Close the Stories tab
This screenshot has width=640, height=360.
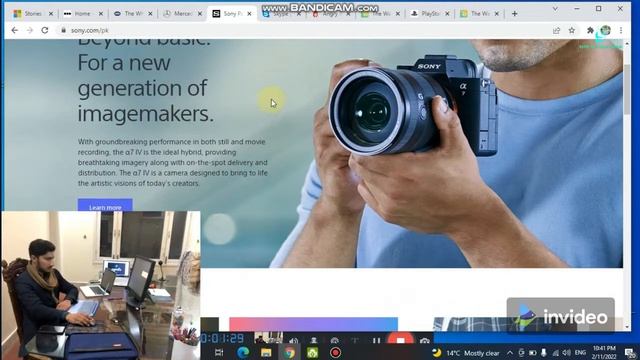pyautogui.click(x=51, y=13)
